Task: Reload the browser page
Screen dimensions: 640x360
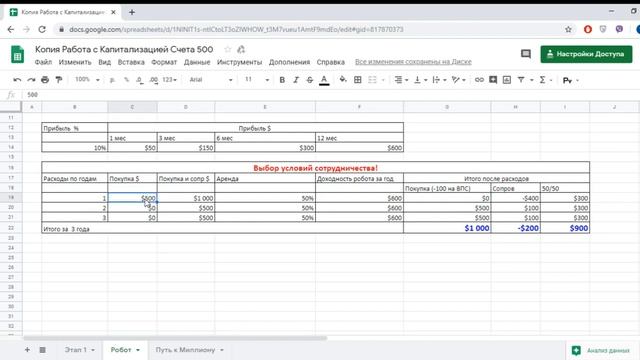Action: point(42,29)
